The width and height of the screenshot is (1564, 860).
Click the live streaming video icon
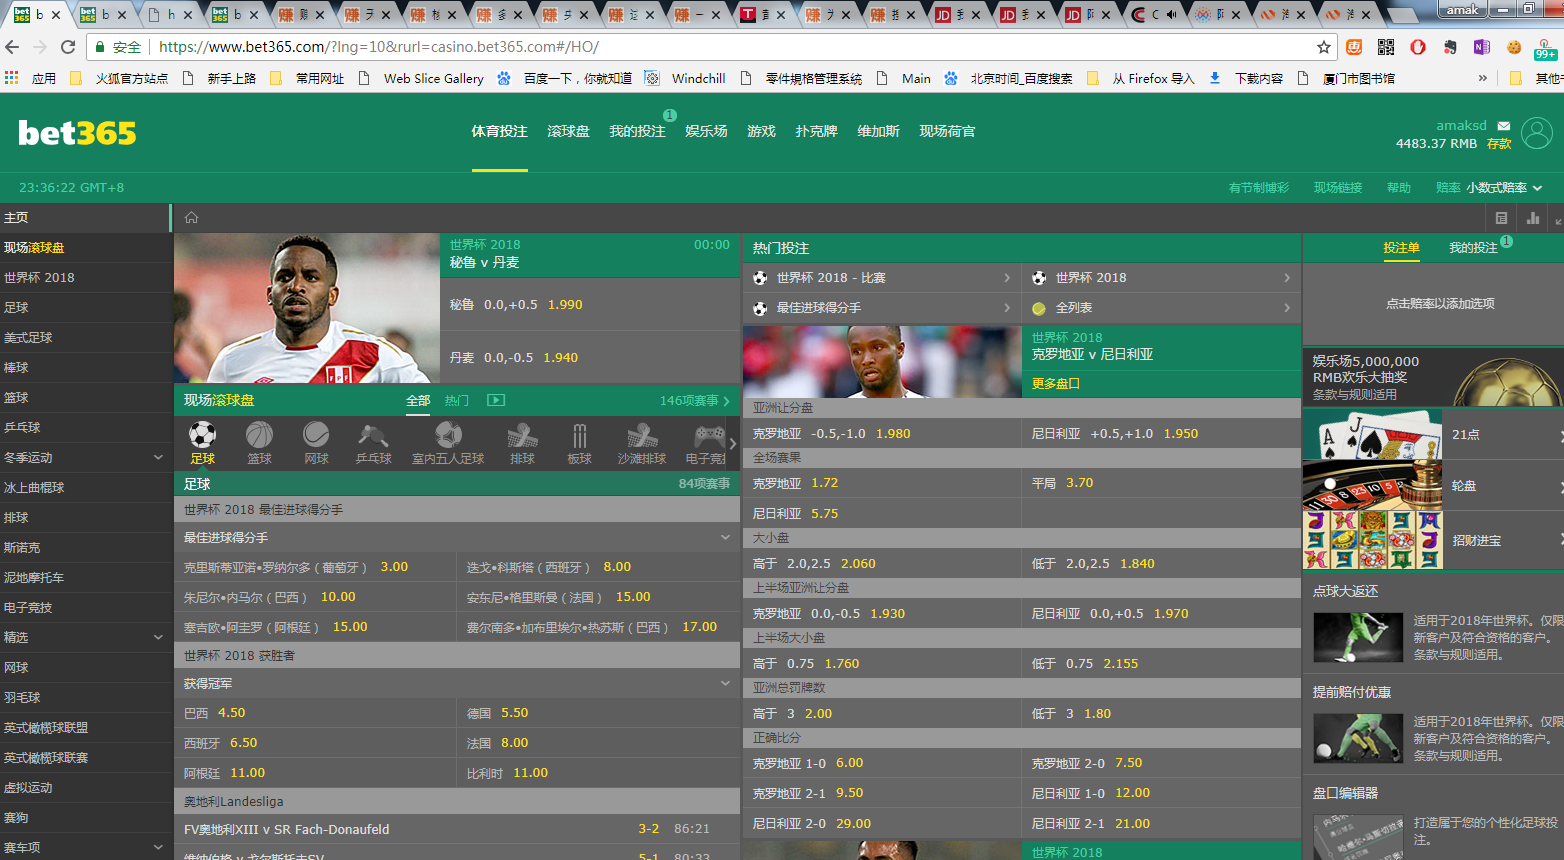[x=495, y=400]
